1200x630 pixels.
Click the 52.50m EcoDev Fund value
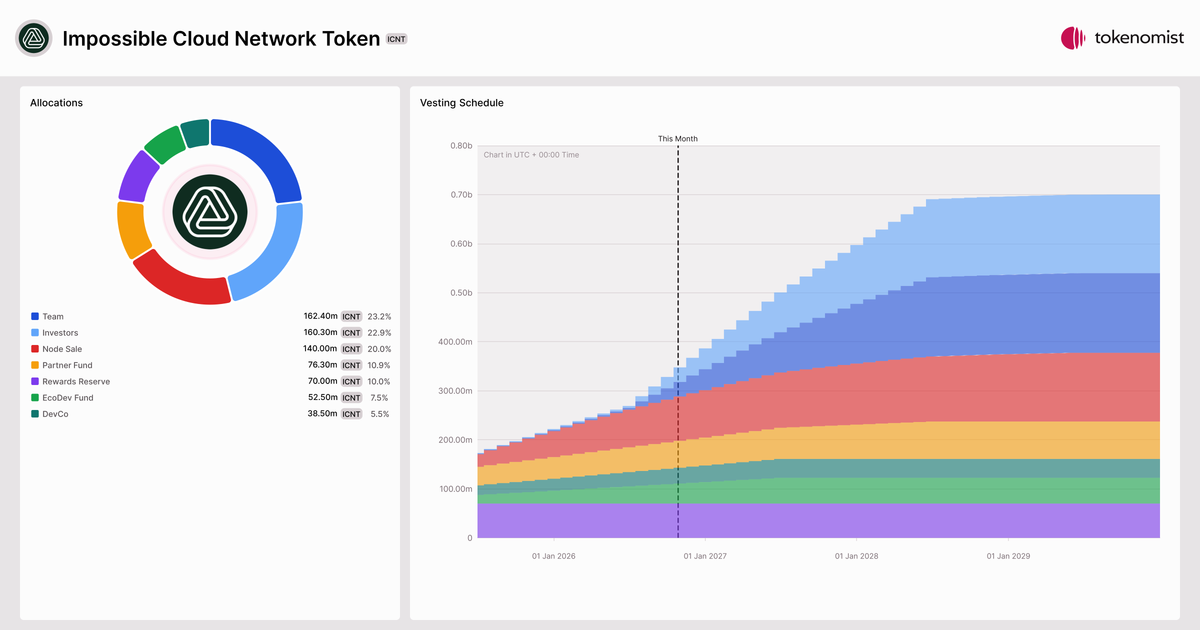[x=322, y=398]
